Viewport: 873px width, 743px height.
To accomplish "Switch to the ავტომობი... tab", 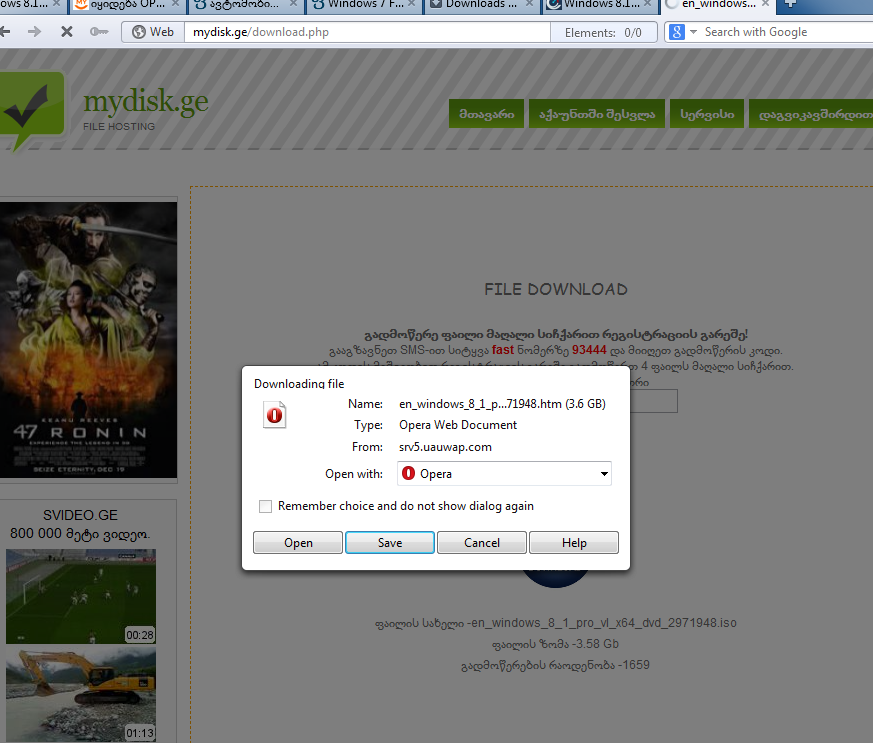I will (247, 4).
